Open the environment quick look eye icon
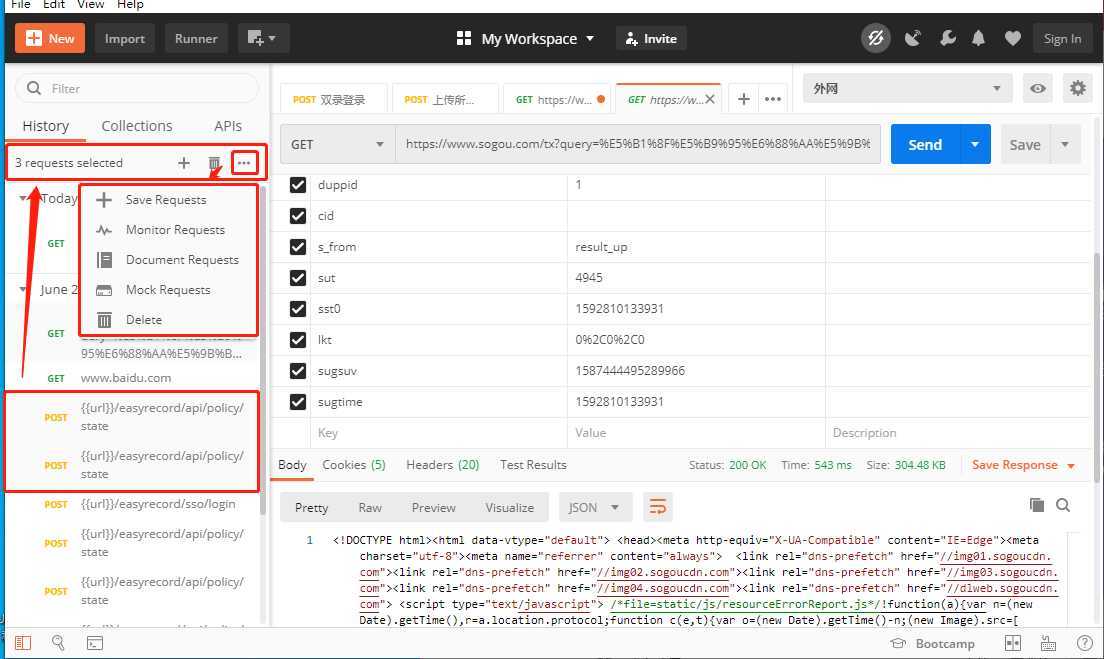Viewport: 1104px width, 659px height. (x=1037, y=88)
